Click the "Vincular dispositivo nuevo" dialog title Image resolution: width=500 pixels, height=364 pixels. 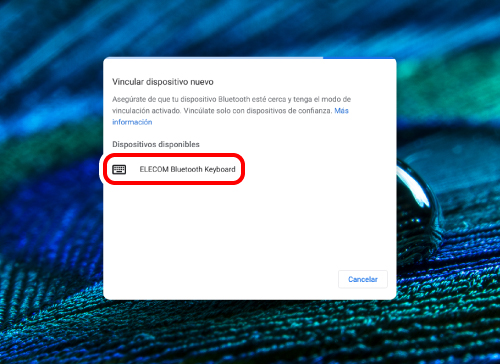tap(163, 82)
